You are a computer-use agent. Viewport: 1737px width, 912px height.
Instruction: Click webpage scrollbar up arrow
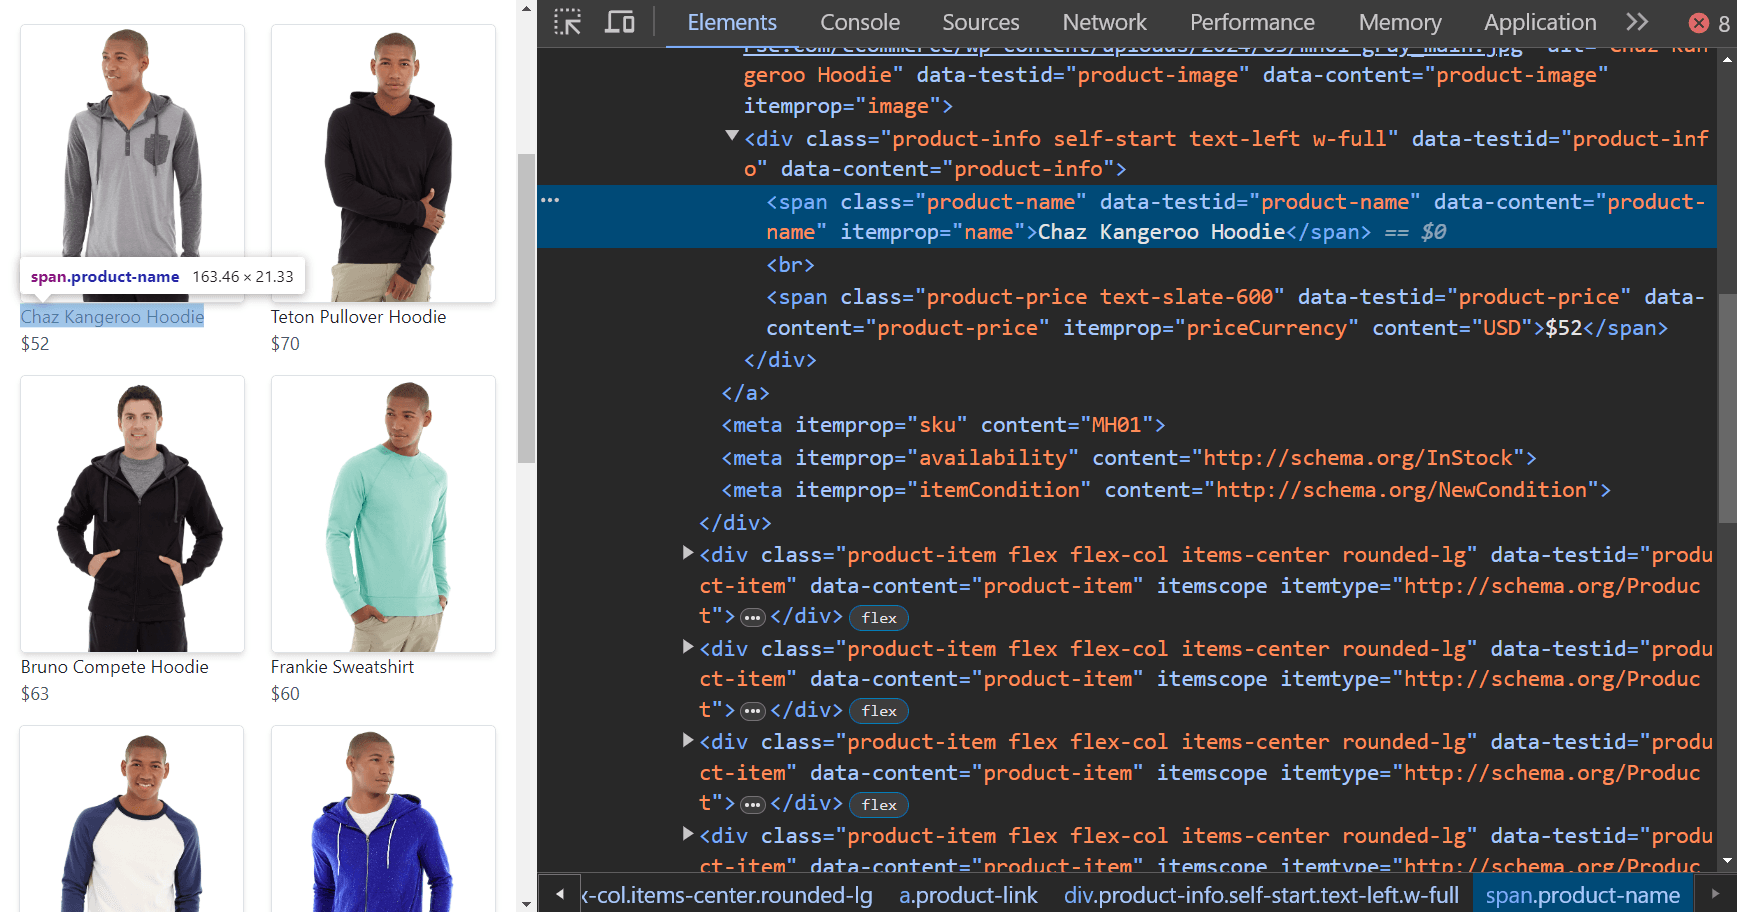526,8
